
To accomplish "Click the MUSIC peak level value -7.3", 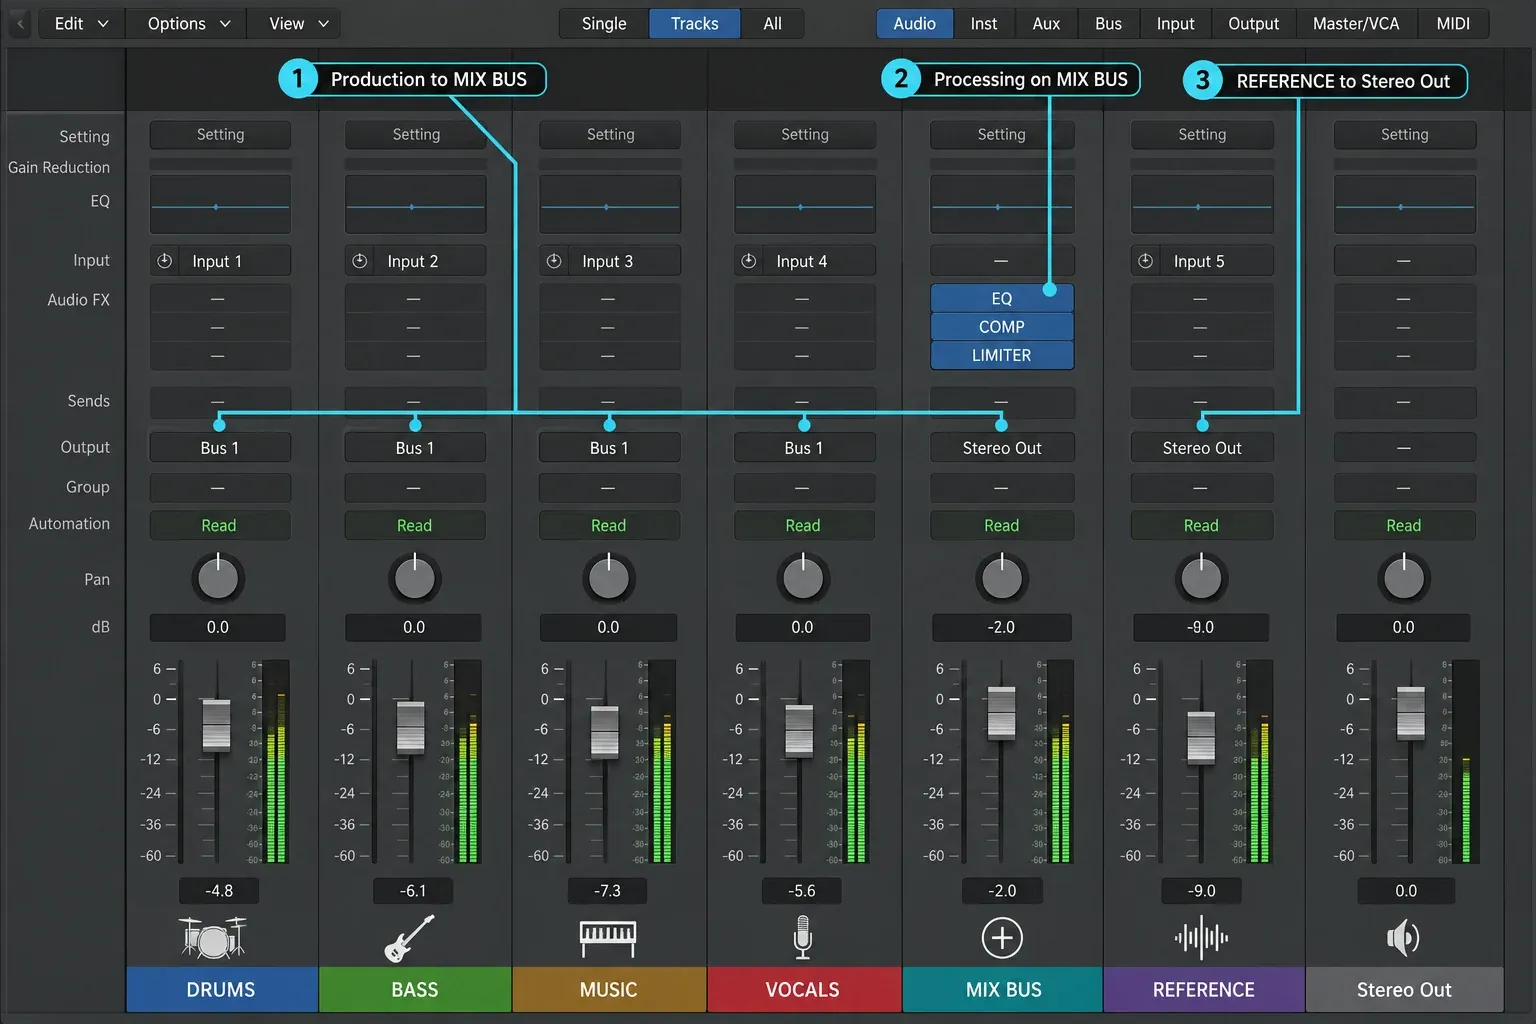I will (x=607, y=891).
